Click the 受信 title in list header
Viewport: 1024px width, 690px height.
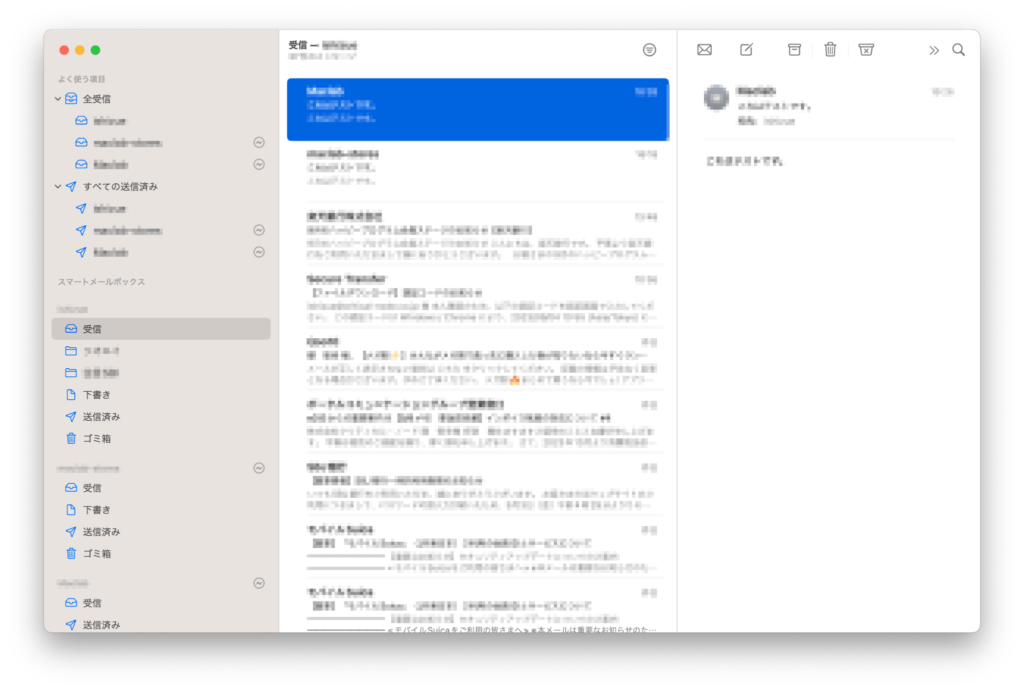point(298,45)
